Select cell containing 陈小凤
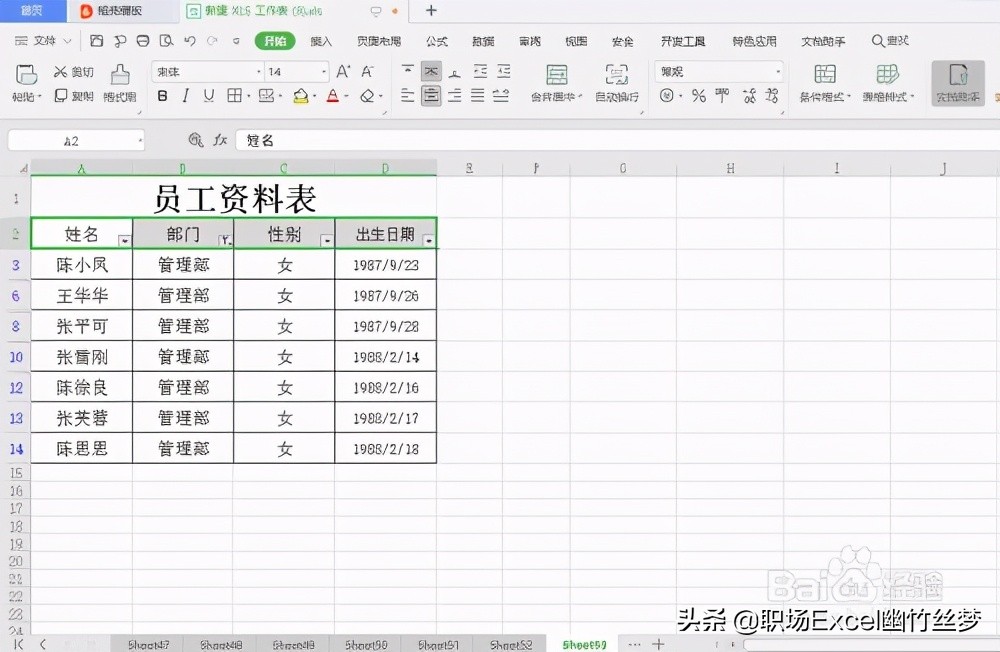 point(82,264)
